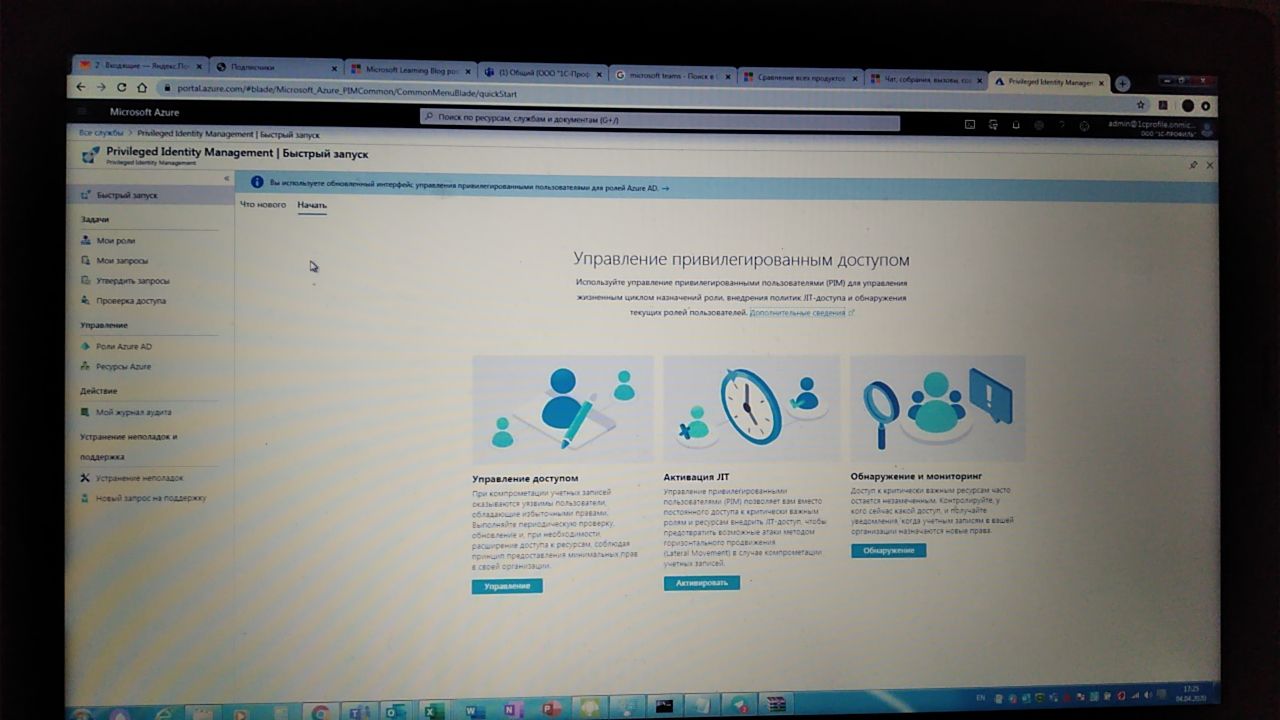
Task: Click the Microsoft Azure home title
Action: pos(144,112)
